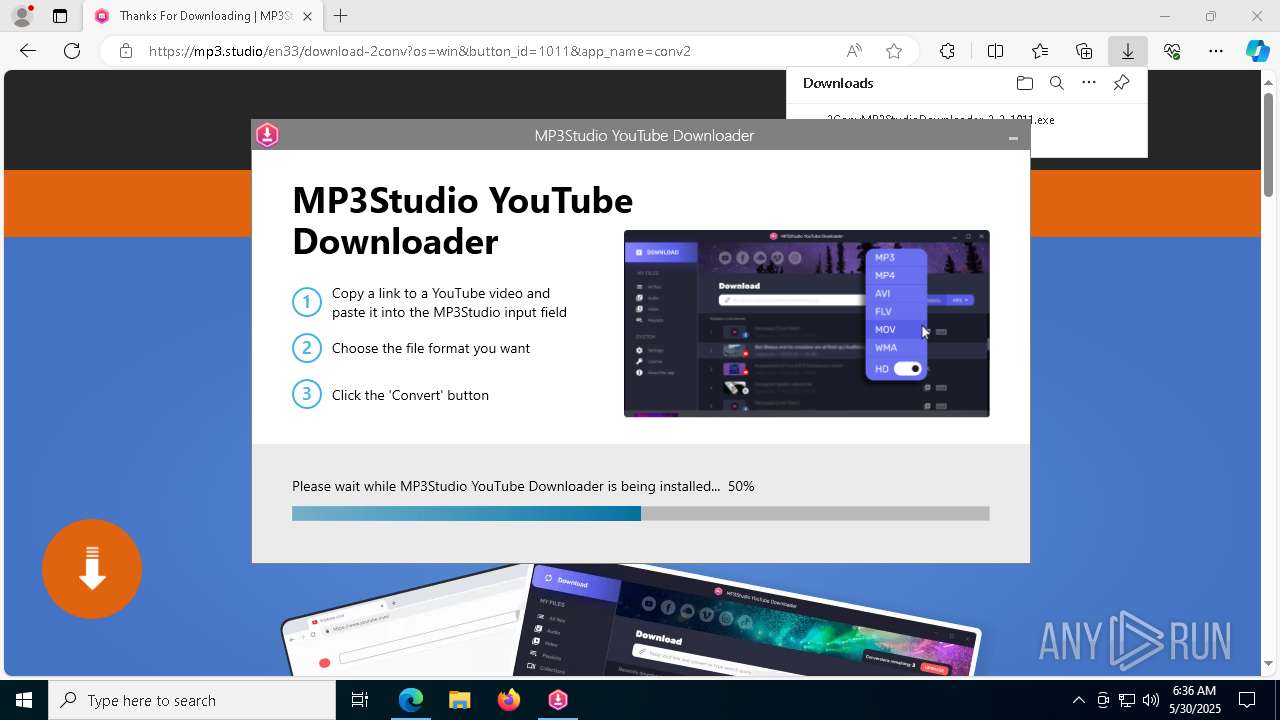Viewport: 1280px width, 720px height.
Task: Click the 'Downloads' panel title
Action: click(x=838, y=83)
